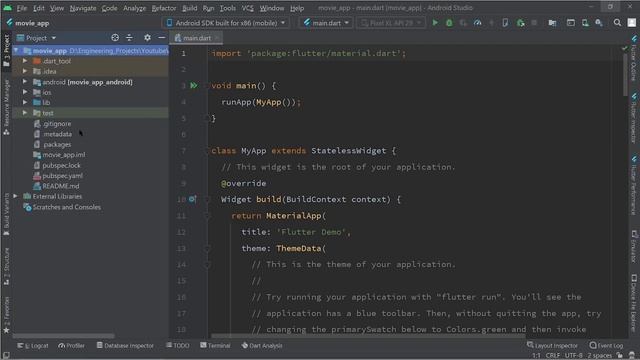Select pubspec.yaml in project tree
640x360 pixels.
(x=62, y=176)
